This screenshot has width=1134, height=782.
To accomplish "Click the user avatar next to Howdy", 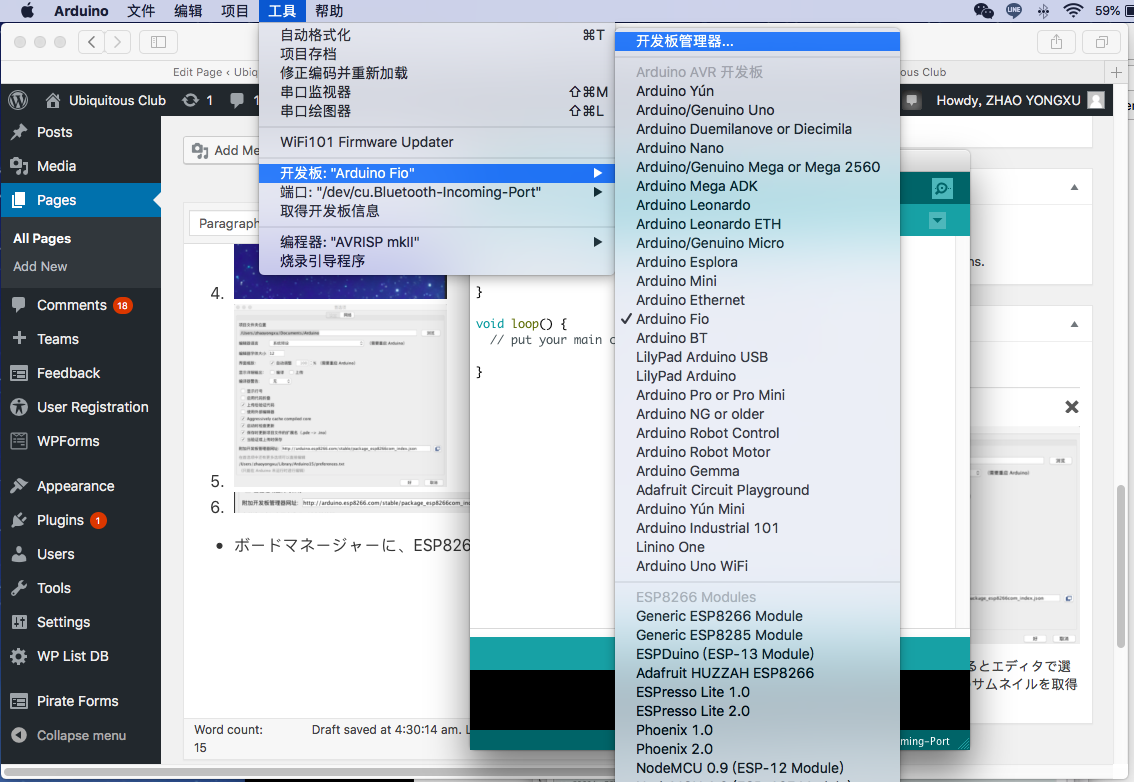I will pyautogui.click(x=1096, y=101).
